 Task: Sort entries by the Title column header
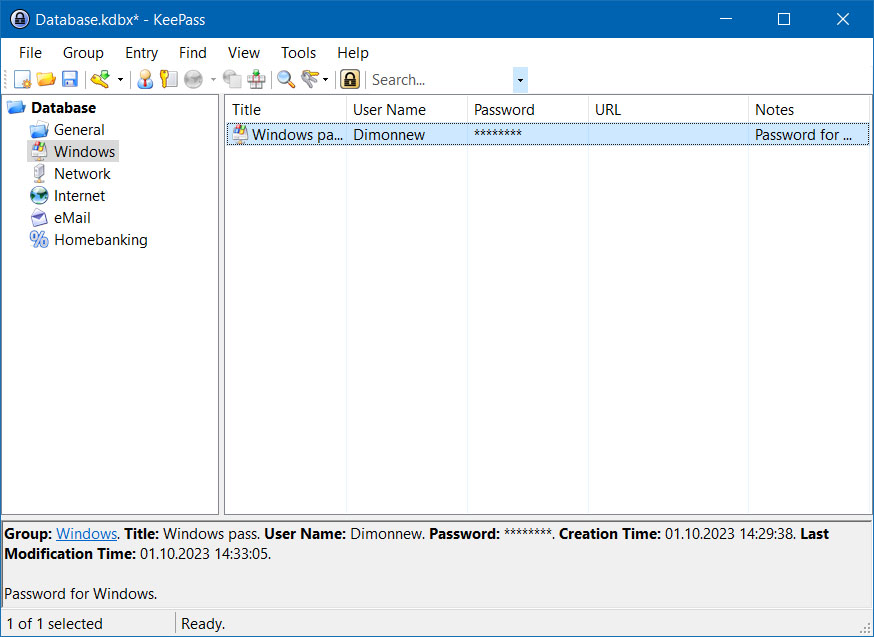pyautogui.click(x=286, y=110)
